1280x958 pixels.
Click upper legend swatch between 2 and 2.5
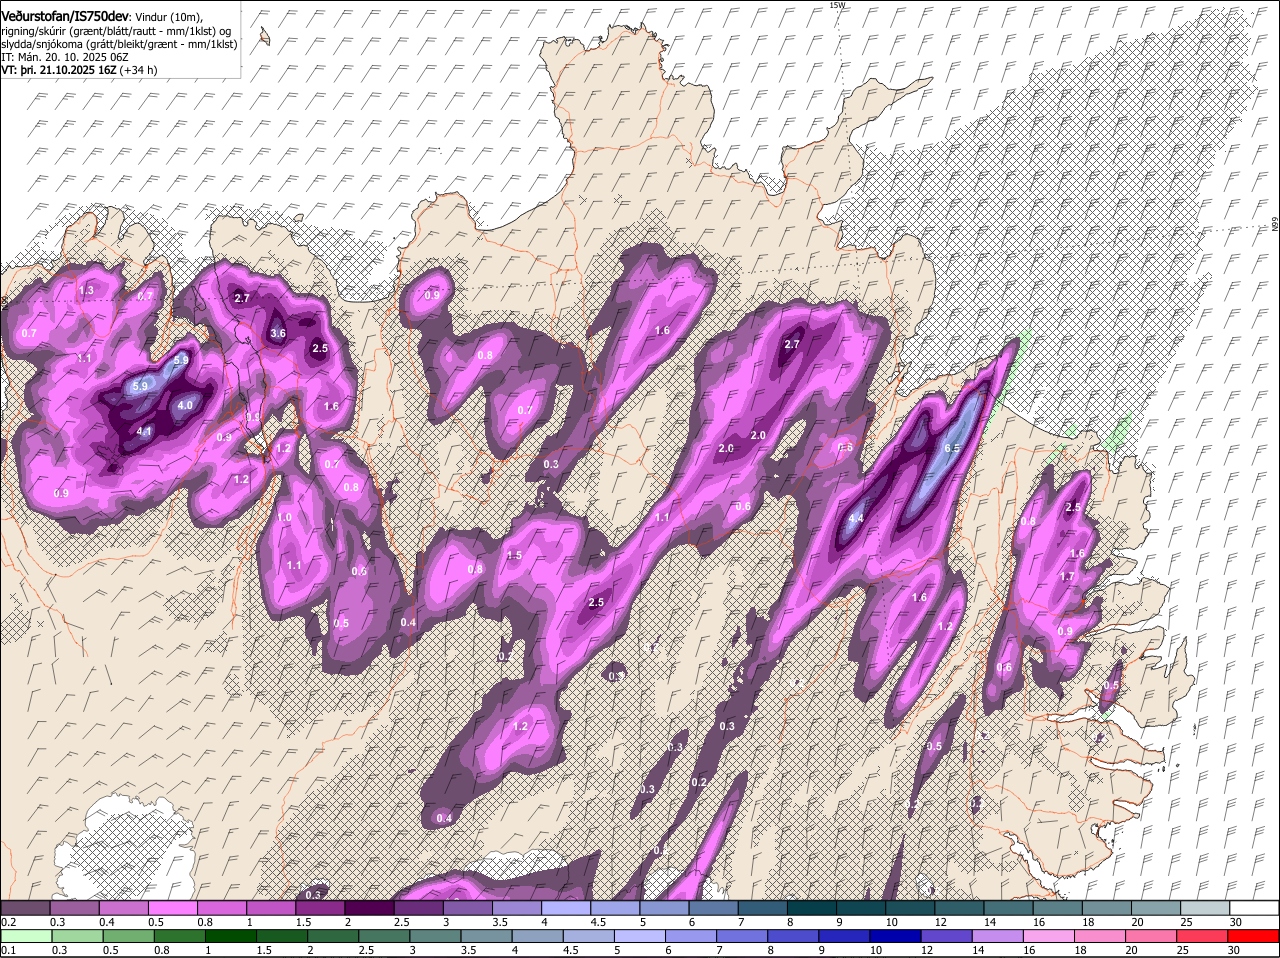pyautogui.click(x=369, y=907)
